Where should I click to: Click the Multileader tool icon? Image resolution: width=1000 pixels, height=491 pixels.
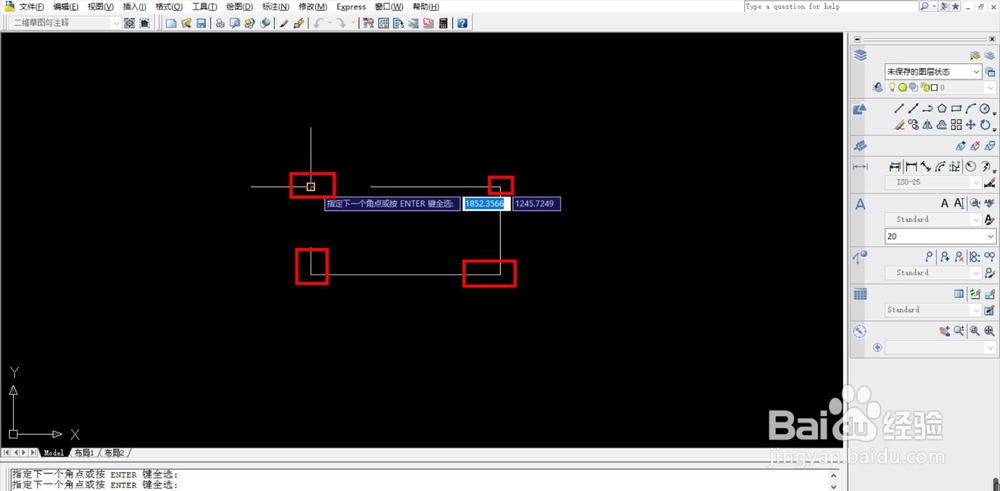pyautogui.click(x=929, y=256)
